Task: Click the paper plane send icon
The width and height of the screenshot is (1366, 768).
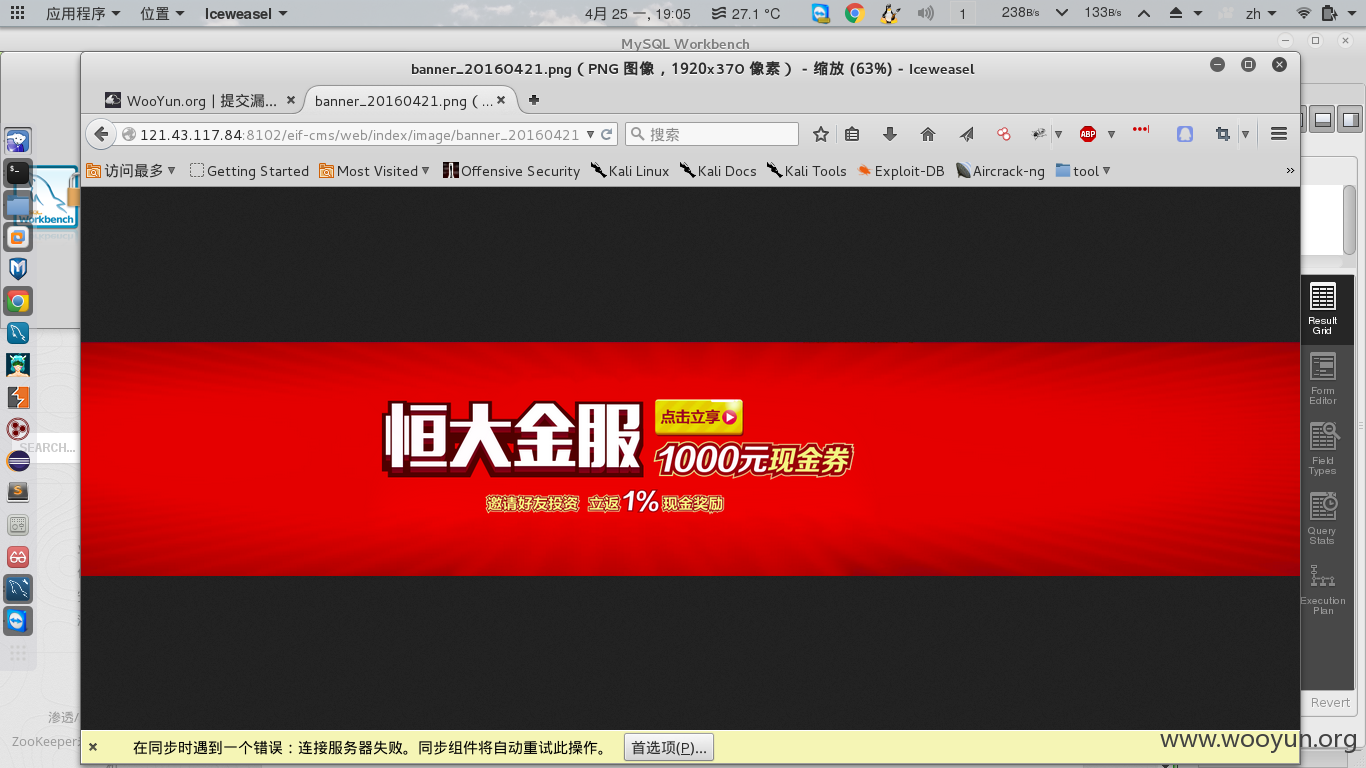Action: [966, 134]
